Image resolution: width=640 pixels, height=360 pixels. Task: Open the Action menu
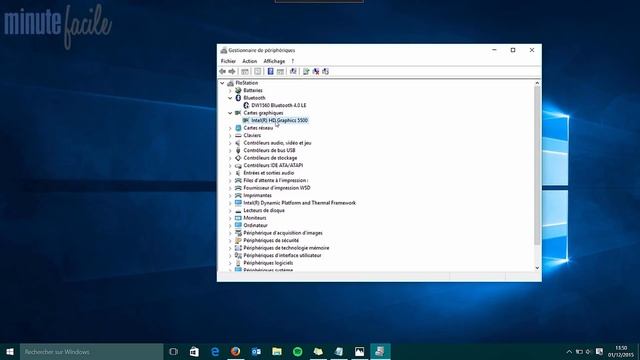249,61
